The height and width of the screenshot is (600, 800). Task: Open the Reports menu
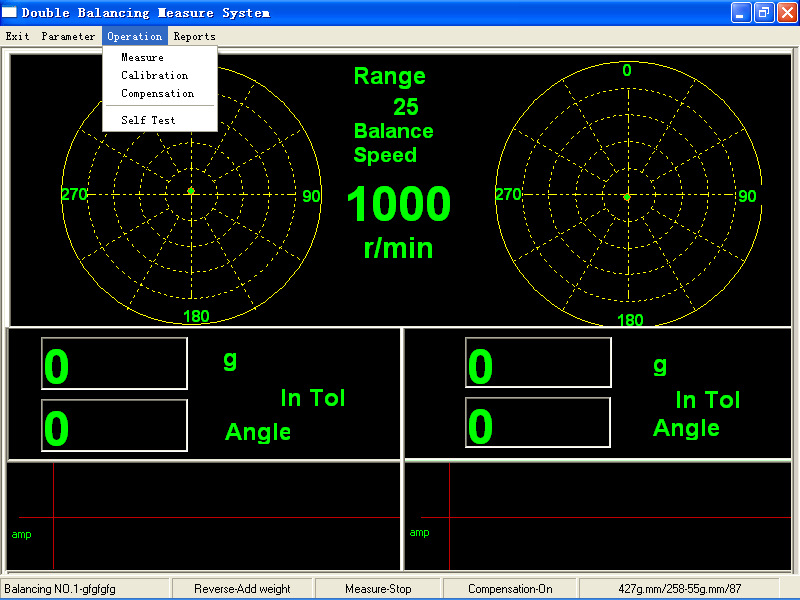(194, 36)
